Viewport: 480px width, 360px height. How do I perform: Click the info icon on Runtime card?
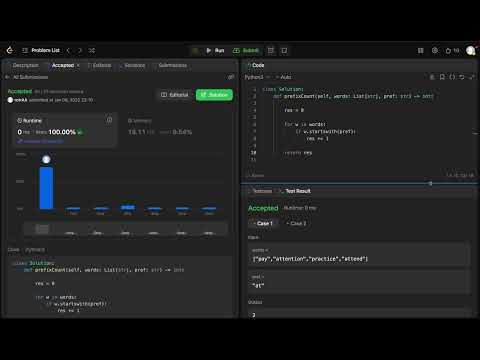coord(109,120)
